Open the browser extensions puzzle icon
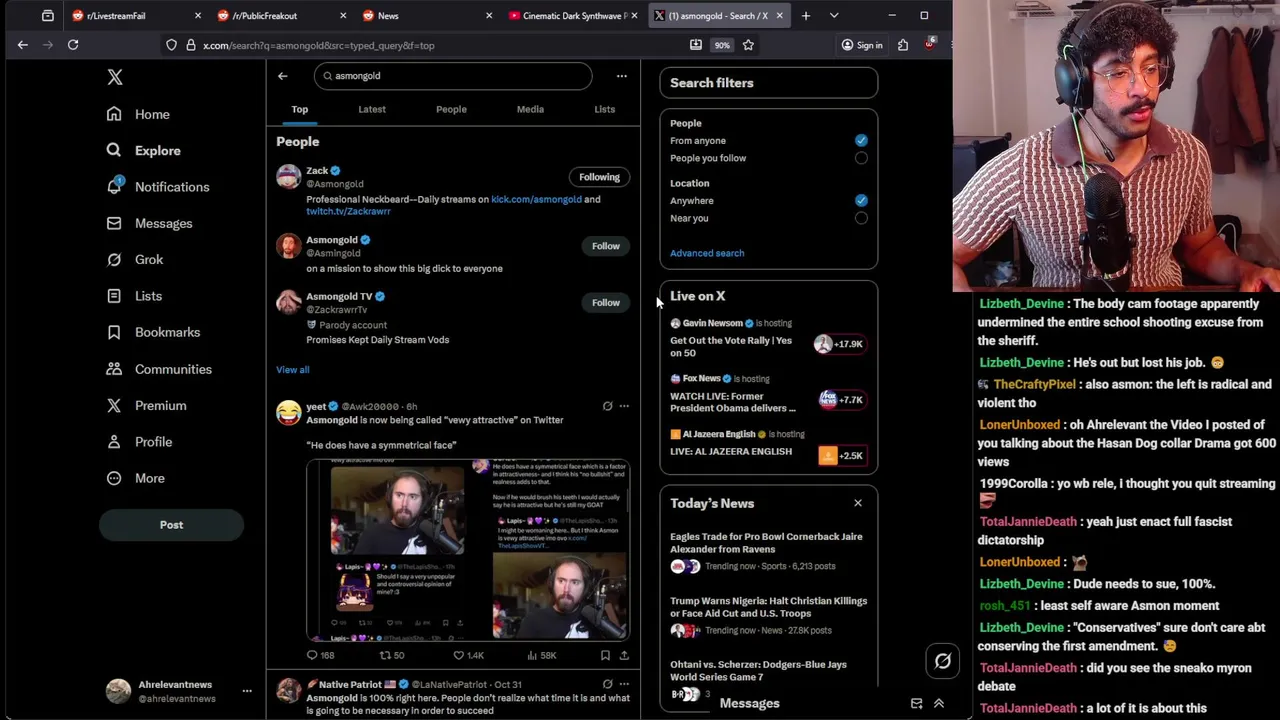 [x=902, y=45]
